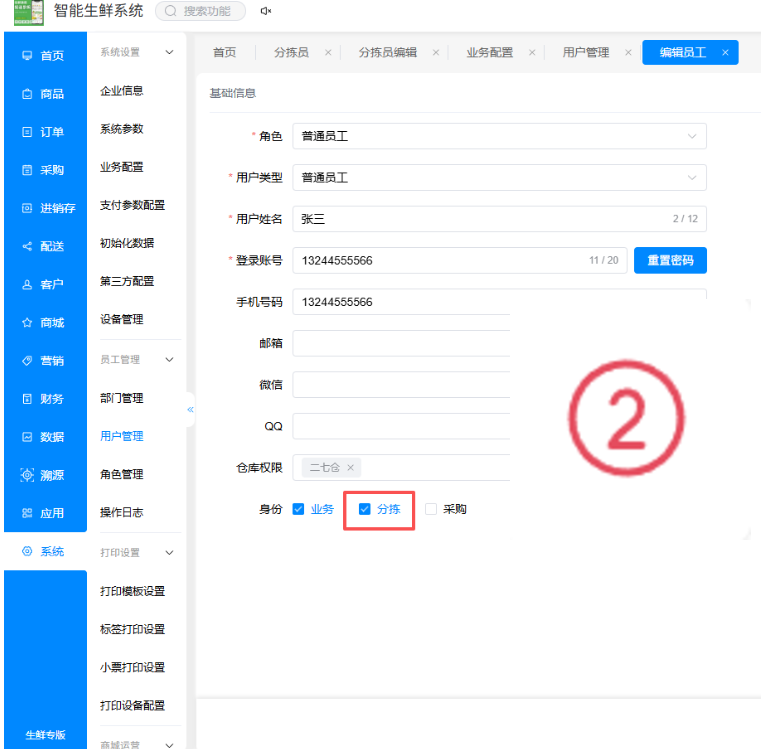Click the 系统 gear icon in sidebar
This screenshot has height=749, width=770.
27,551
